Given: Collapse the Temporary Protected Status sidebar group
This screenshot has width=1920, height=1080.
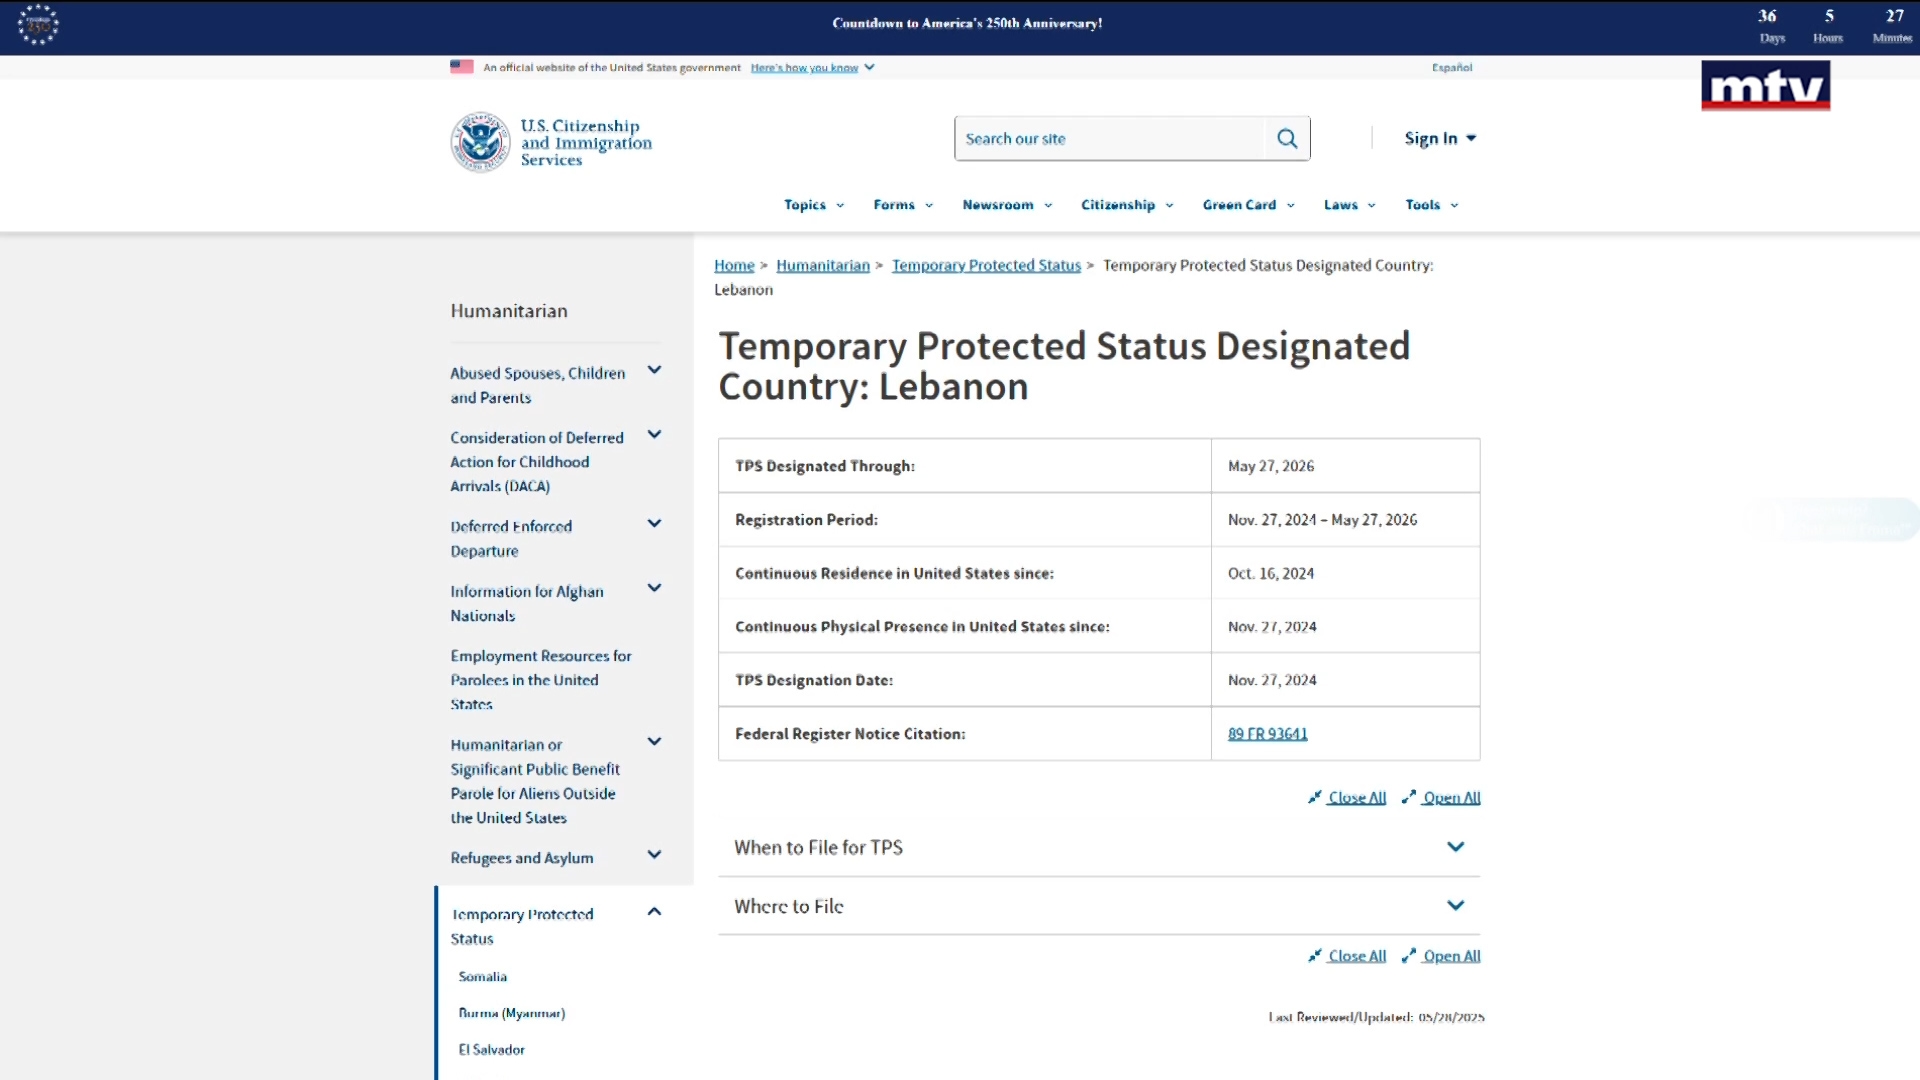Looking at the screenshot, I should pos(654,911).
